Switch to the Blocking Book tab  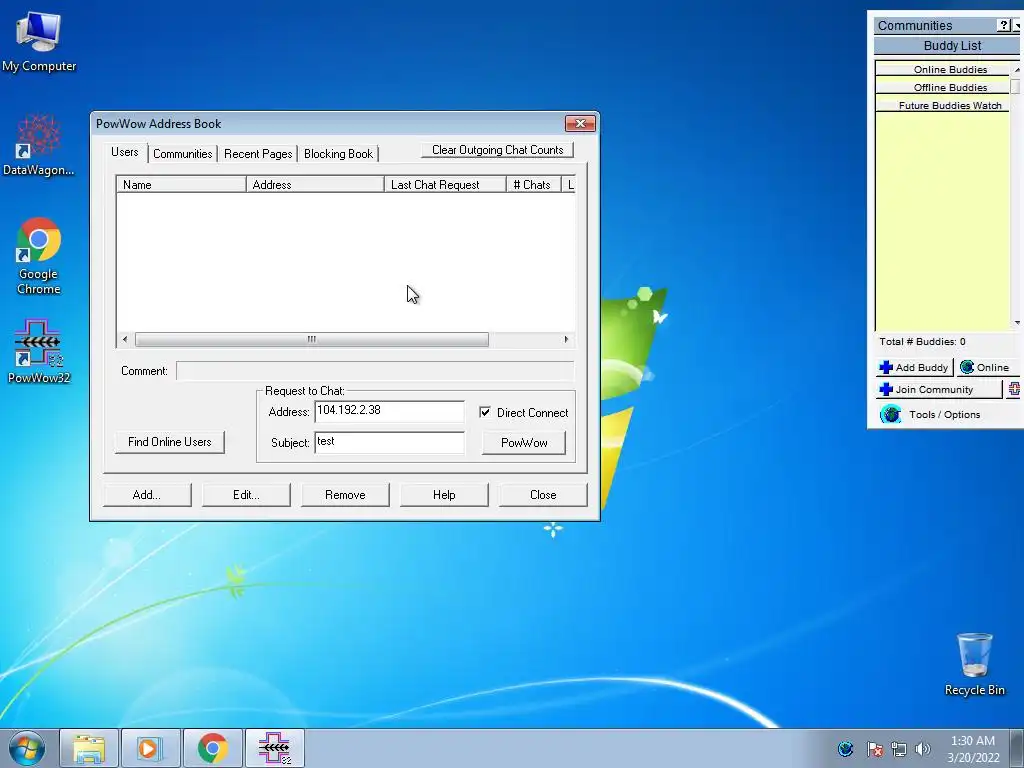pos(338,154)
